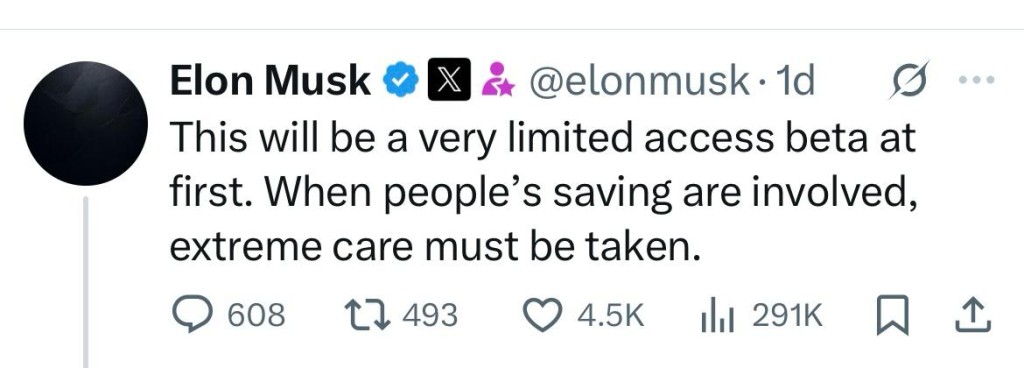Click the 4.5K likes count
Viewport: 1024px width, 368px height.
pos(611,315)
